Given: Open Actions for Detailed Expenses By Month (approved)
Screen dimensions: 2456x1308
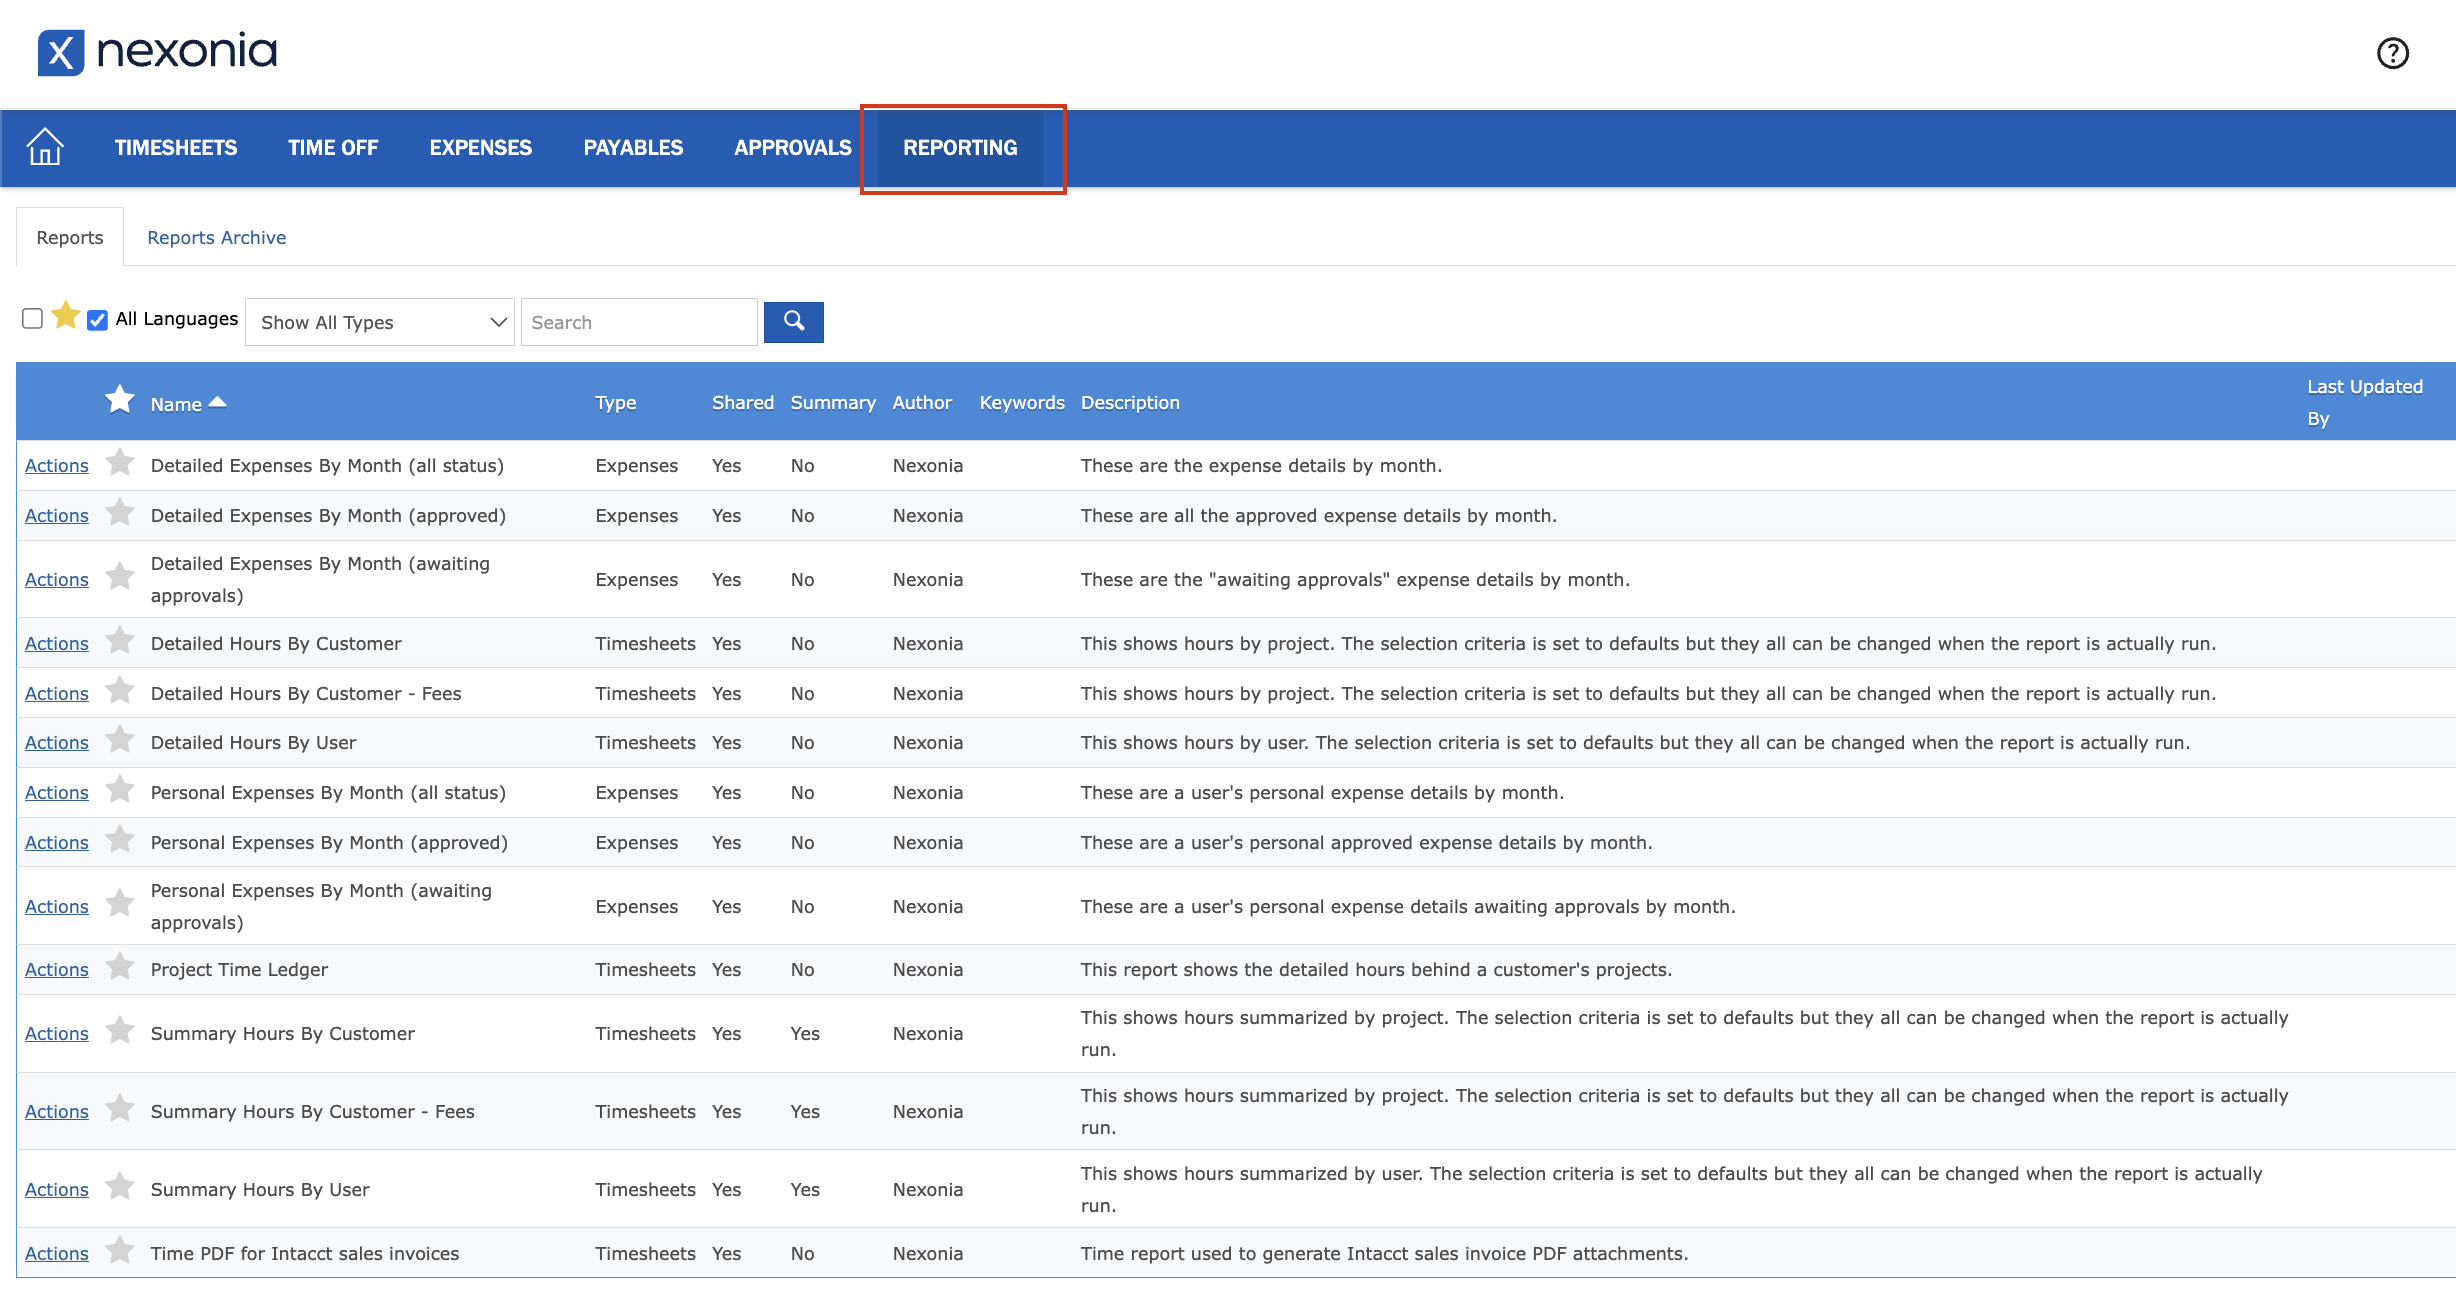Looking at the screenshot, I should 57,516.
